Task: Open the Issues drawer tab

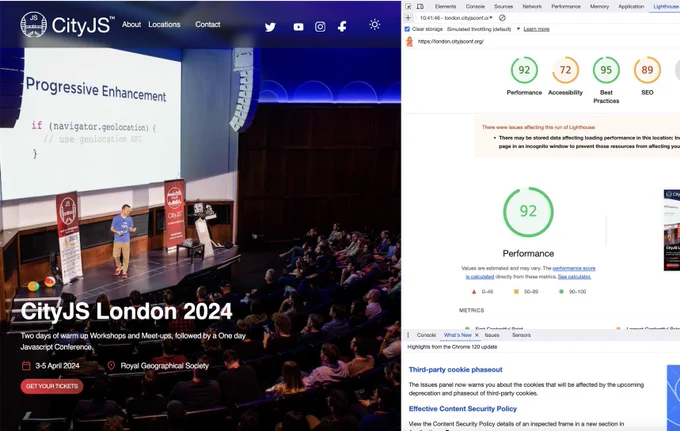Action: [492, 335]
